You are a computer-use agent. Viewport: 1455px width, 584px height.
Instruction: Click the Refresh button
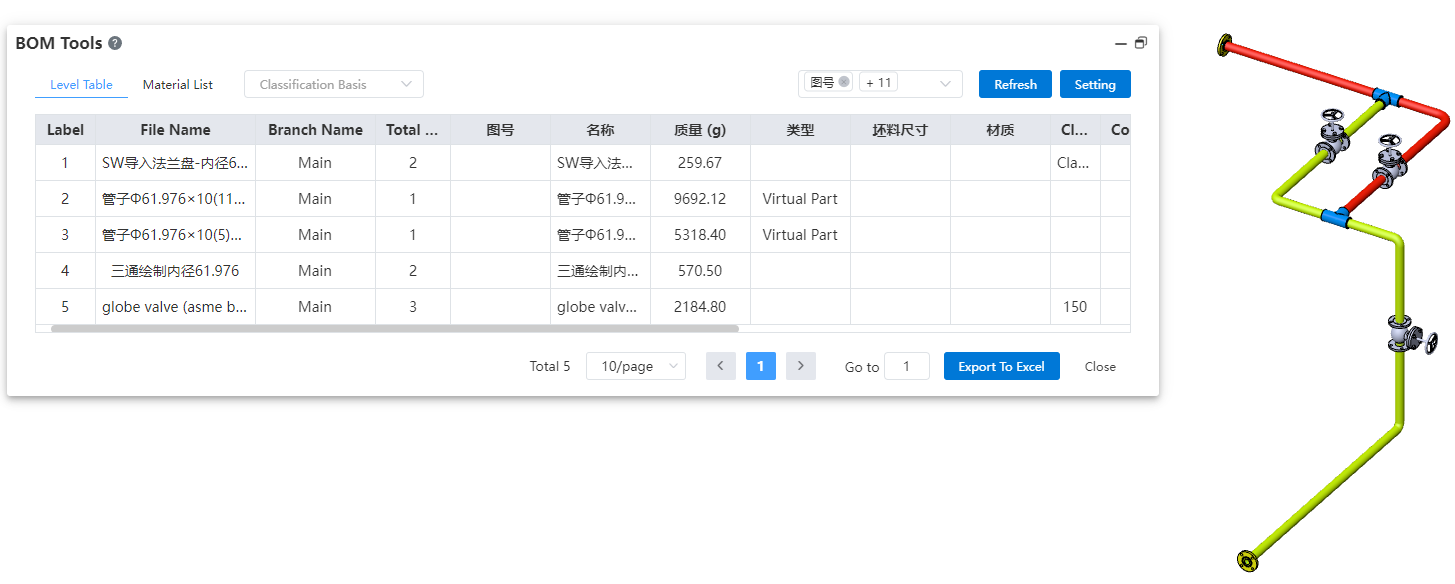(1015, 85)
